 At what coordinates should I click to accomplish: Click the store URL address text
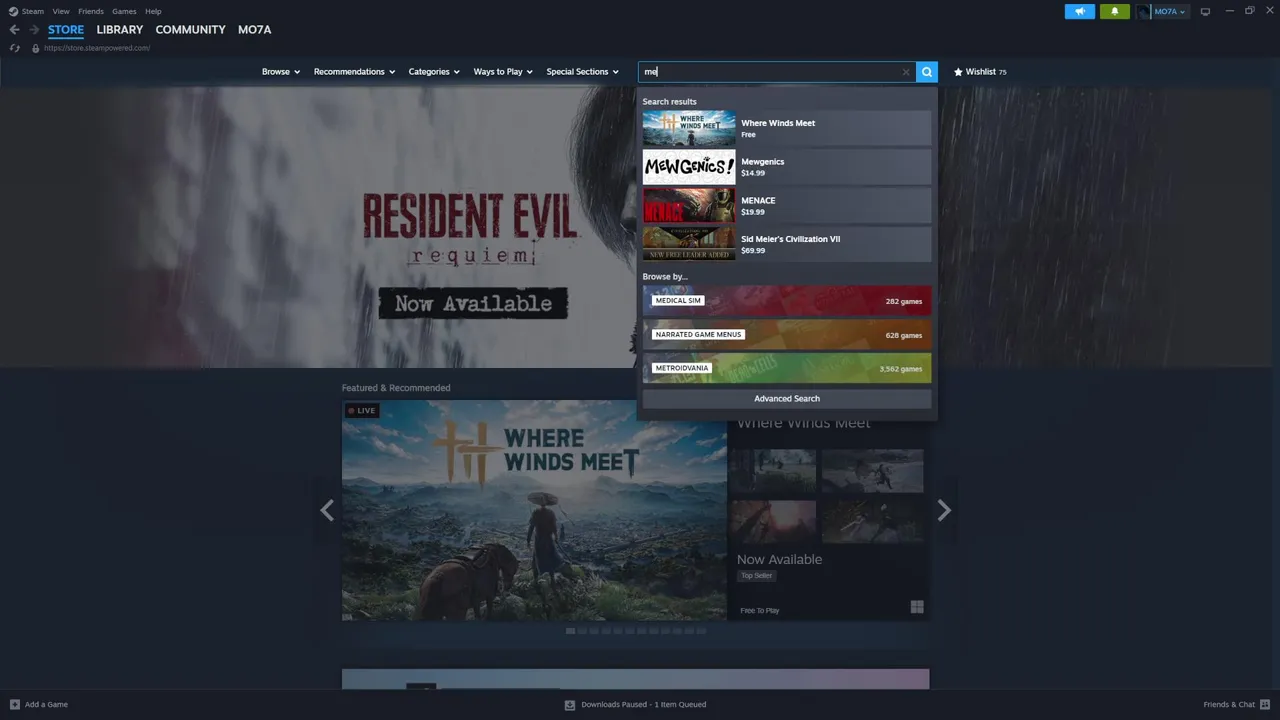click(x=97, y=48)
